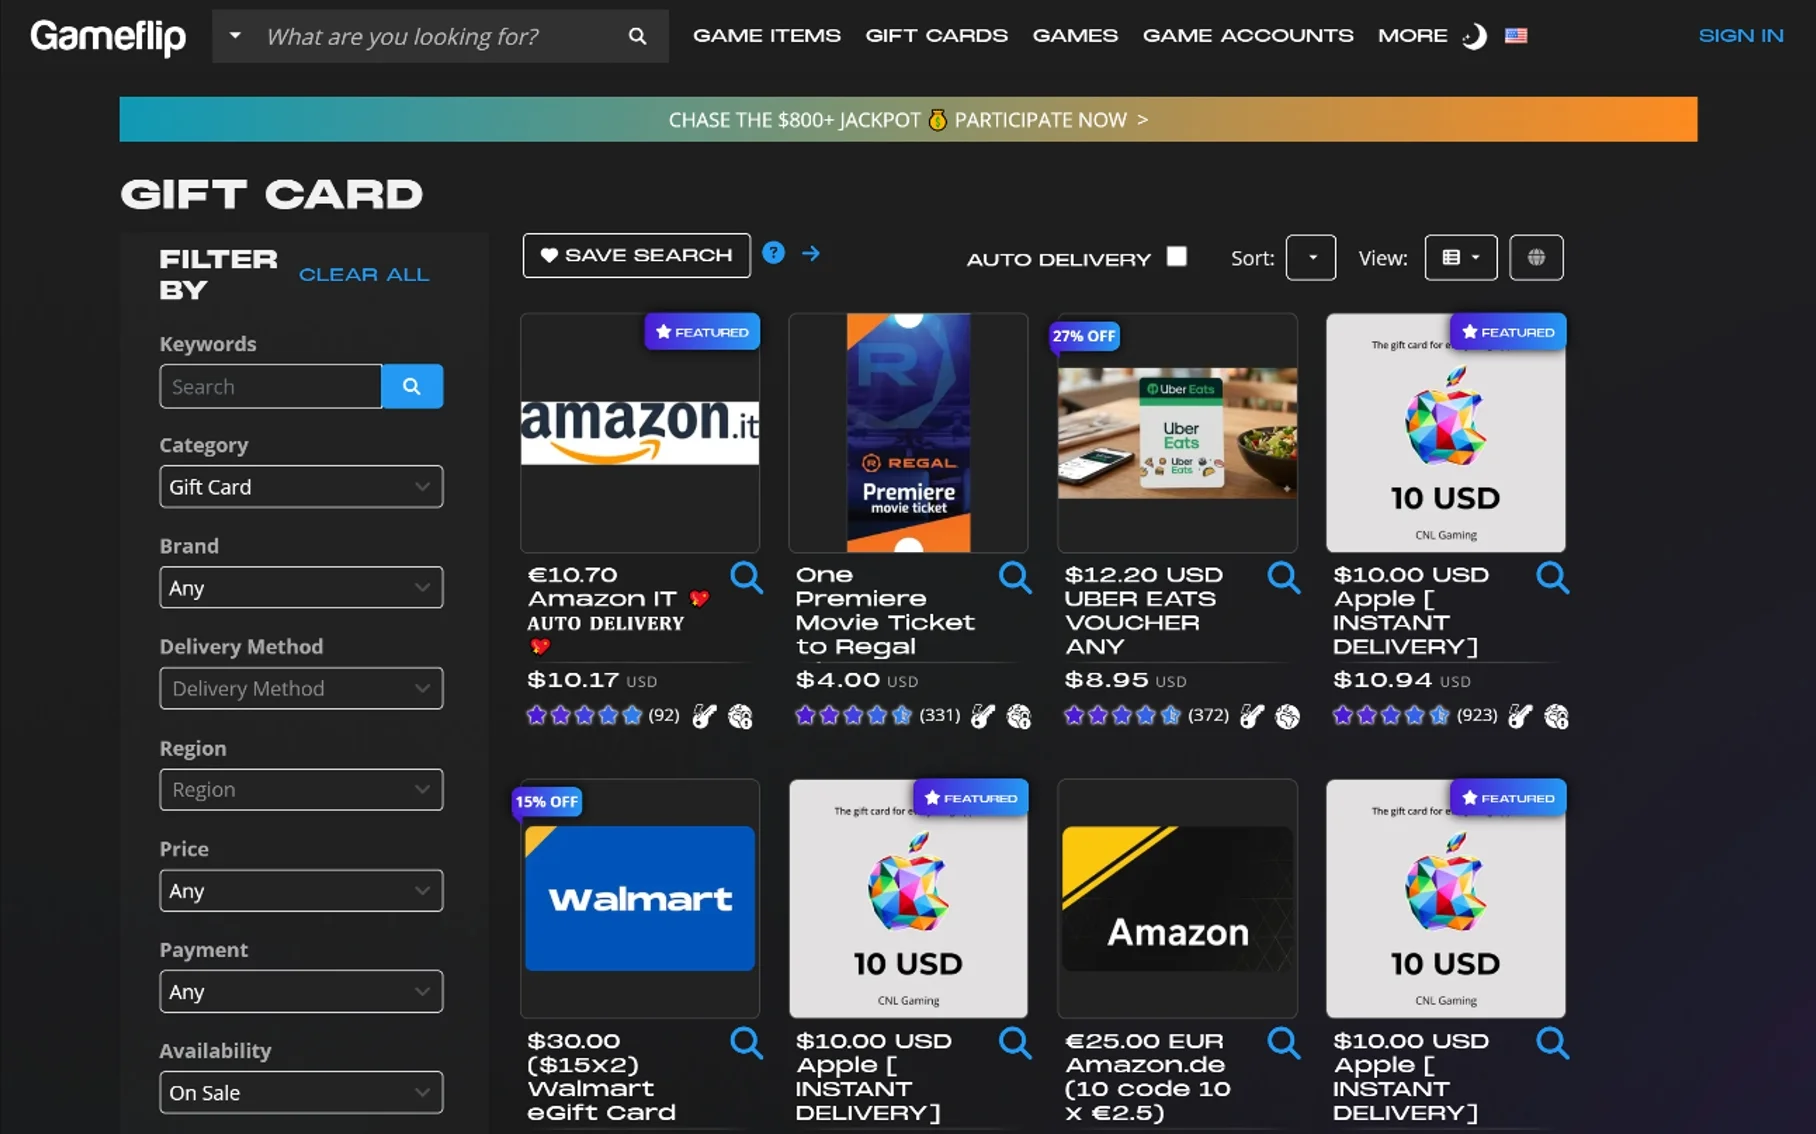Submit the top search with magnifier icon

click(637, 37)
